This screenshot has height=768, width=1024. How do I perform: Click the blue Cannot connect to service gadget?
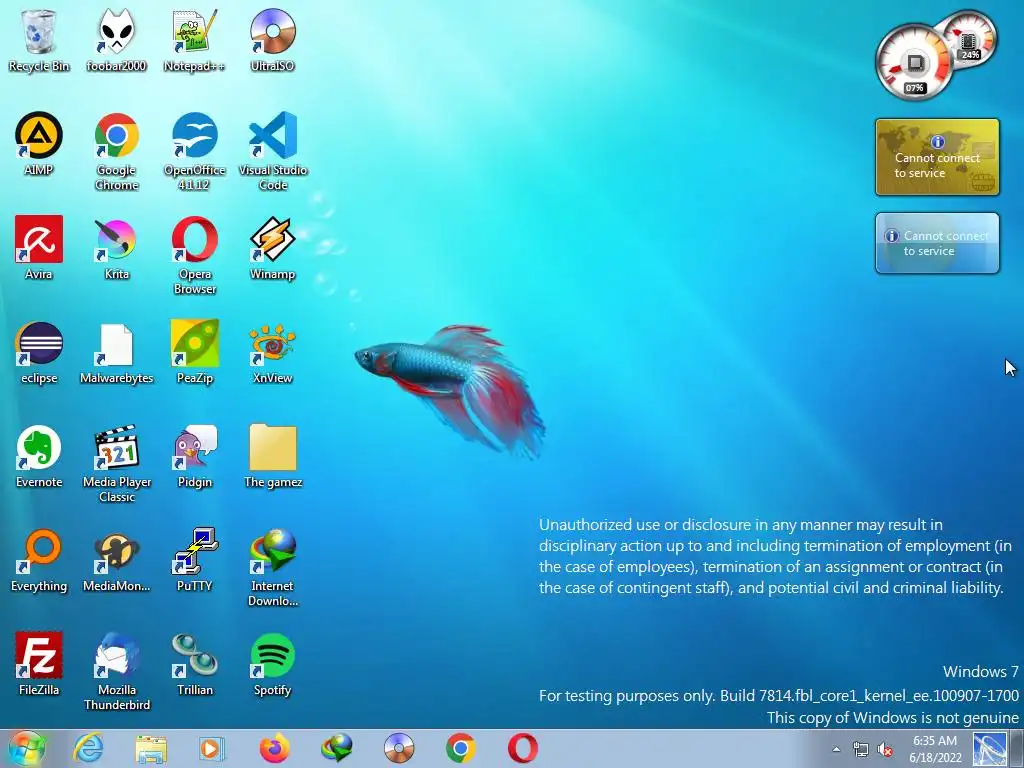click(x=937, y=243)
